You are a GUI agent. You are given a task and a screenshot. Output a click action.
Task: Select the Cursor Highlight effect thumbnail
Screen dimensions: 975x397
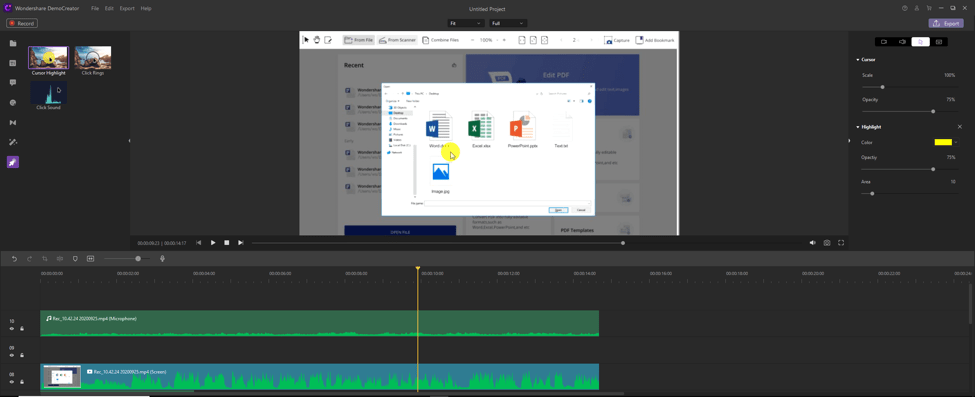tap(49, 57)
